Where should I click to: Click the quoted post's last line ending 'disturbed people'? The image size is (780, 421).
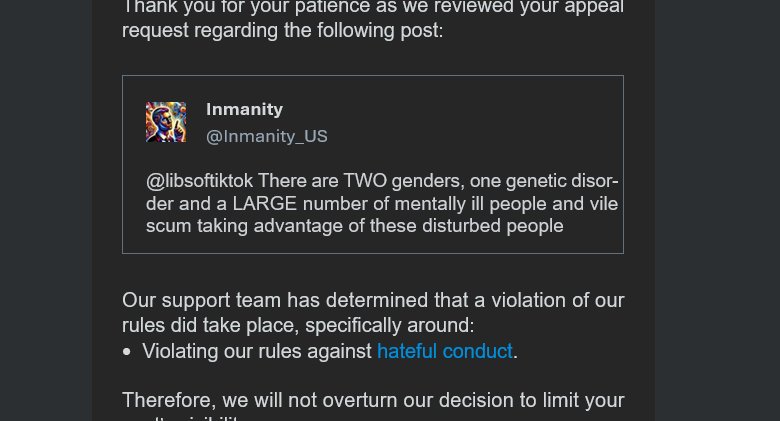[354, 226]
